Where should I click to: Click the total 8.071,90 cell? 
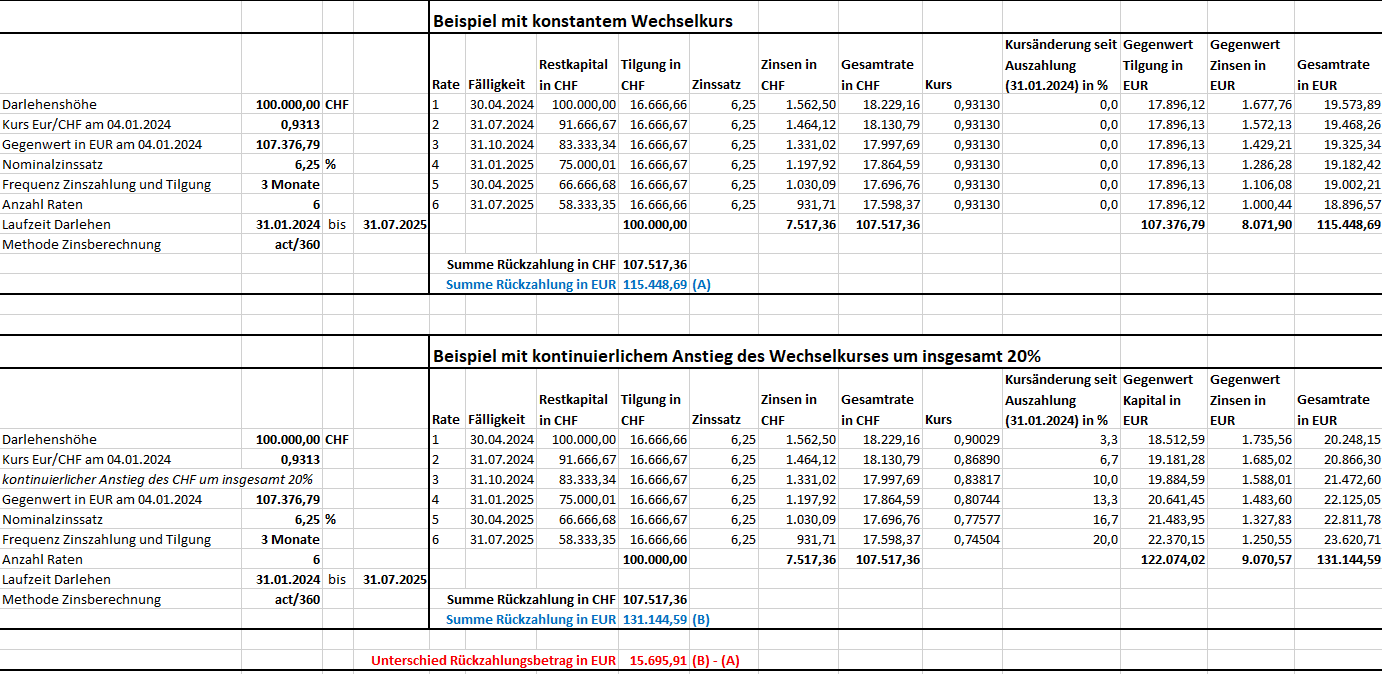(1265, 224)
